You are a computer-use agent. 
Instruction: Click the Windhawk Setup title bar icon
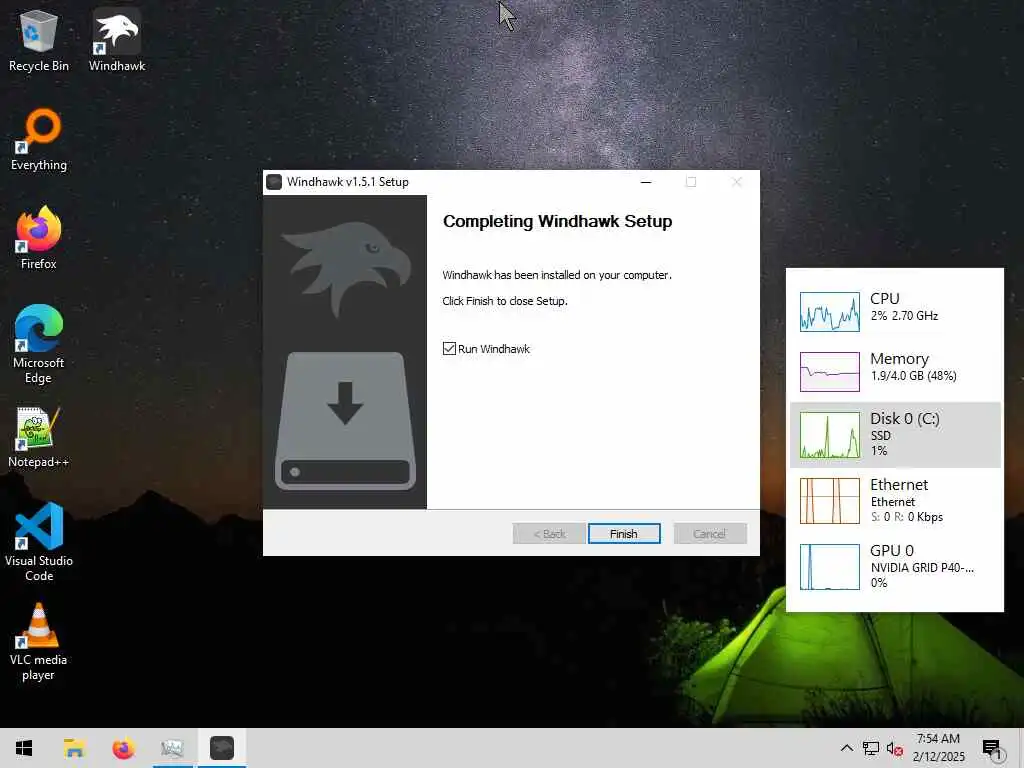[274, 182]
